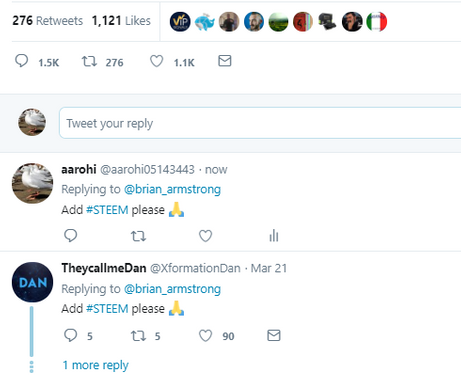Click into the Tweet your reply field
This screenshot has height=380, width=461.
click(x=260, y=123)
